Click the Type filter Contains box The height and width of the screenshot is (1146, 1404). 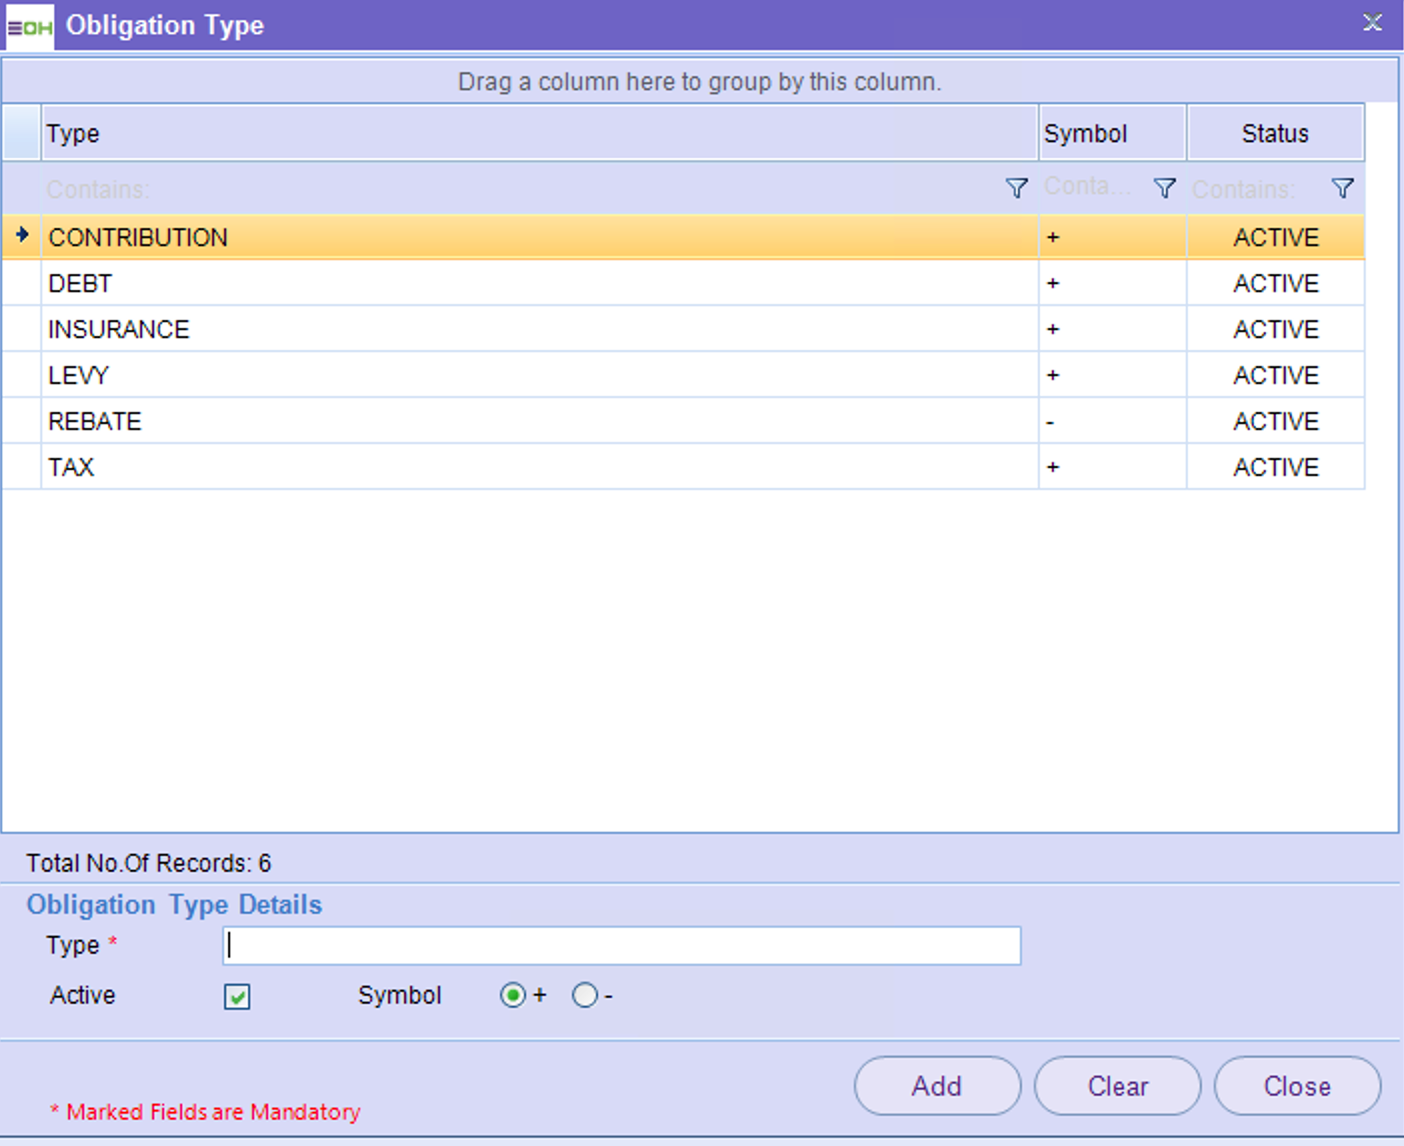(520, 189)
